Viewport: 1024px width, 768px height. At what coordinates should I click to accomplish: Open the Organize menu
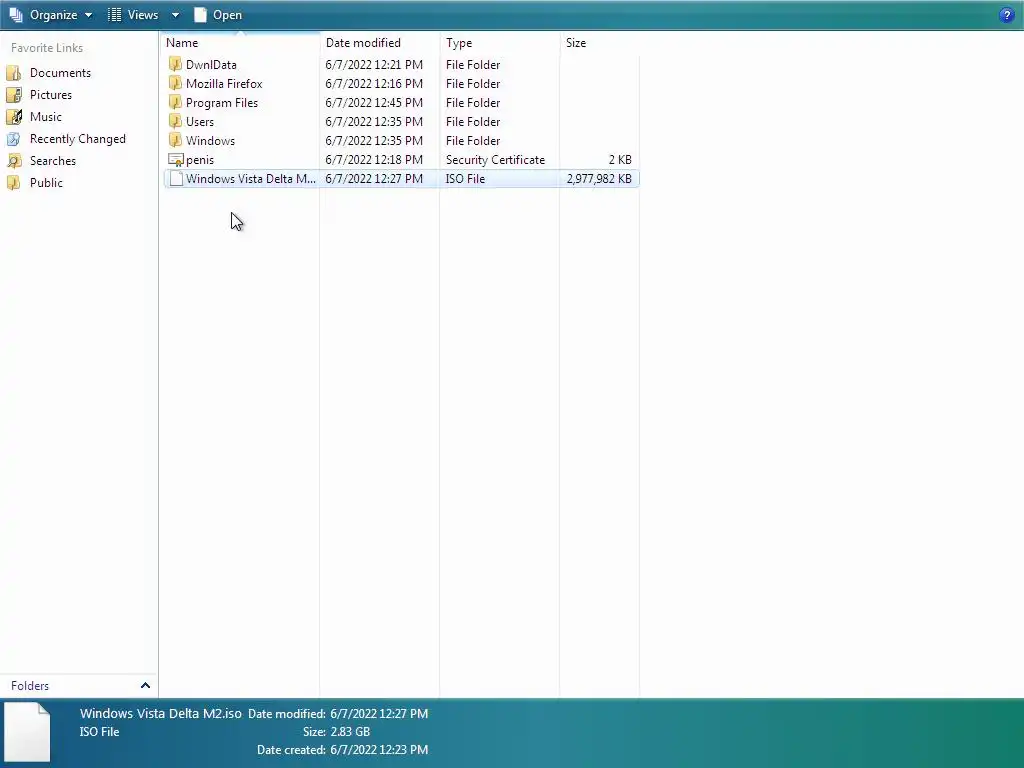(51, 14)
